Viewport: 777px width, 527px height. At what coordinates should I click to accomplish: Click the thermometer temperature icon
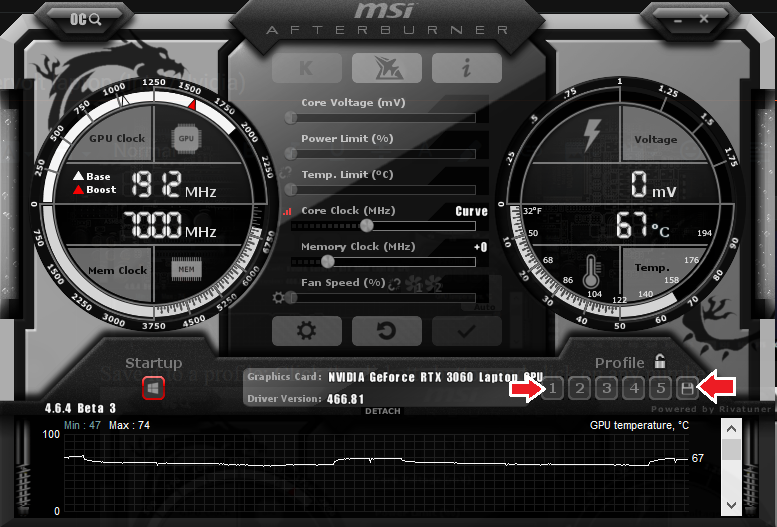[x=591, y=272]
